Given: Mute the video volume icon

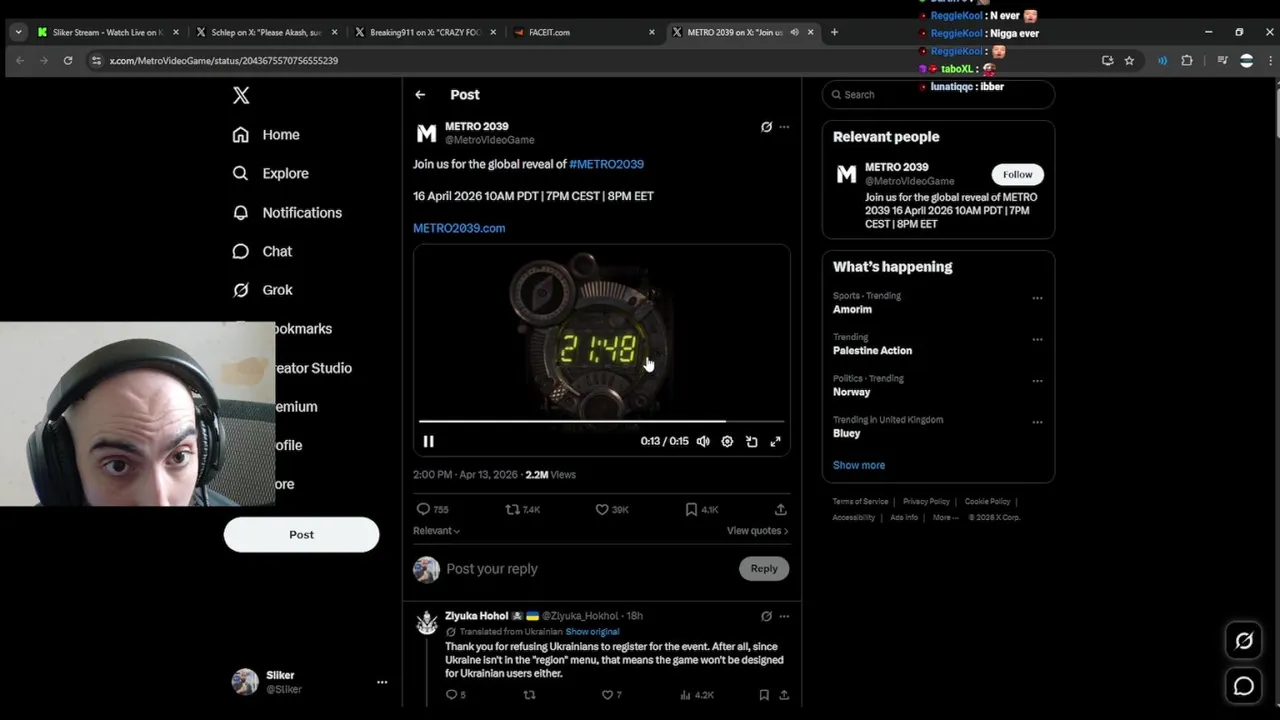Looking at the screenshot, I should [x=703, y=441].
